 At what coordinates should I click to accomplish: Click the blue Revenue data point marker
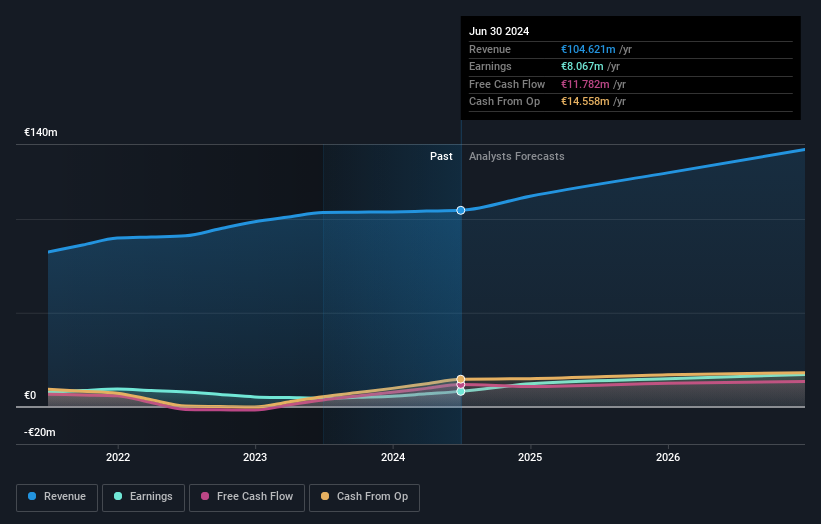(460, 210)
